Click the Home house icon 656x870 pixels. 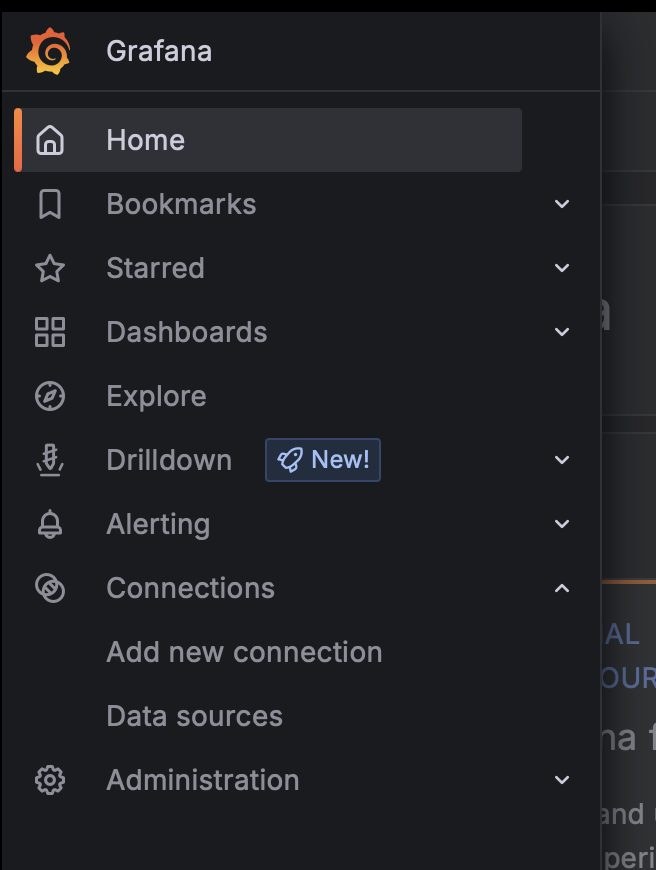click(x=49, y=140)
